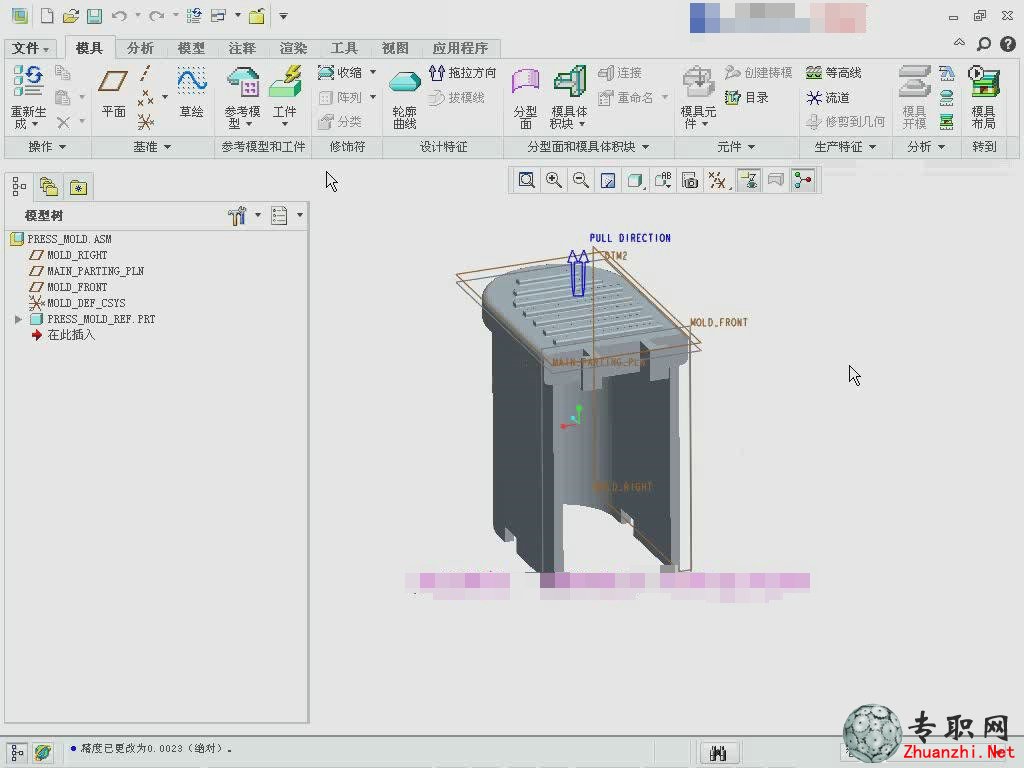This screenshot has height=768, width=1024.
Task: Click the binoculars Find icon in status bar
Action: [718, 753]
